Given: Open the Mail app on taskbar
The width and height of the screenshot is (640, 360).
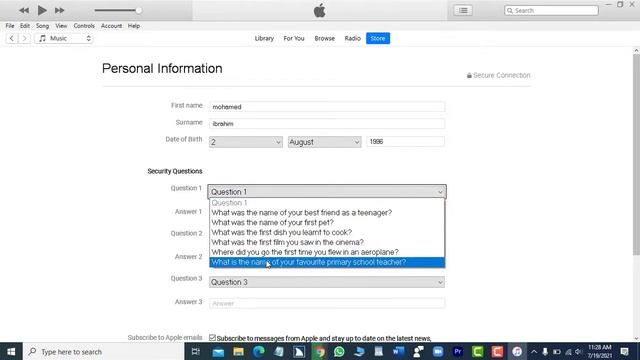Looking at the screenshot, I should click(x=218, y=351).
